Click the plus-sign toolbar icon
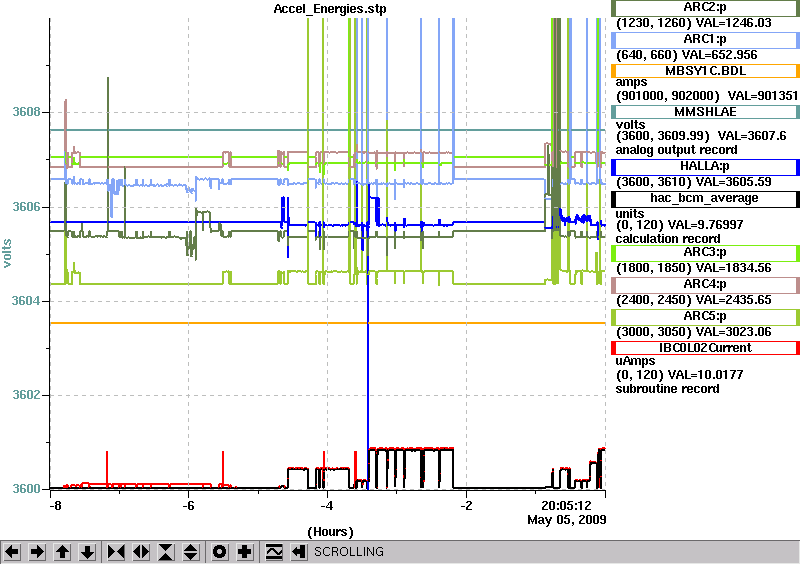Screen dimensions: 800x564 click(245, 552)
